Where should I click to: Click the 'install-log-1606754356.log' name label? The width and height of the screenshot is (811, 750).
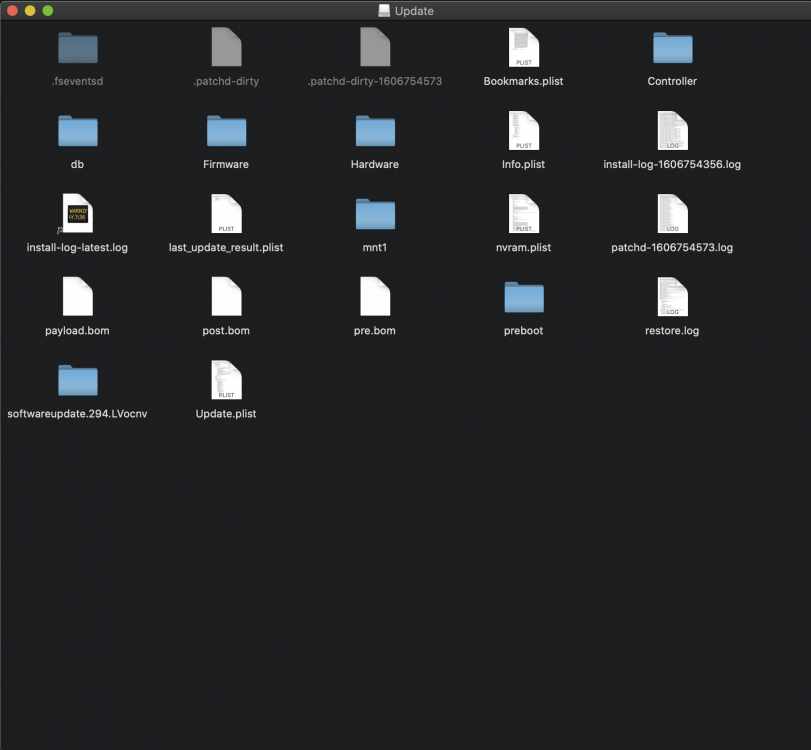(x=672, y=164)
